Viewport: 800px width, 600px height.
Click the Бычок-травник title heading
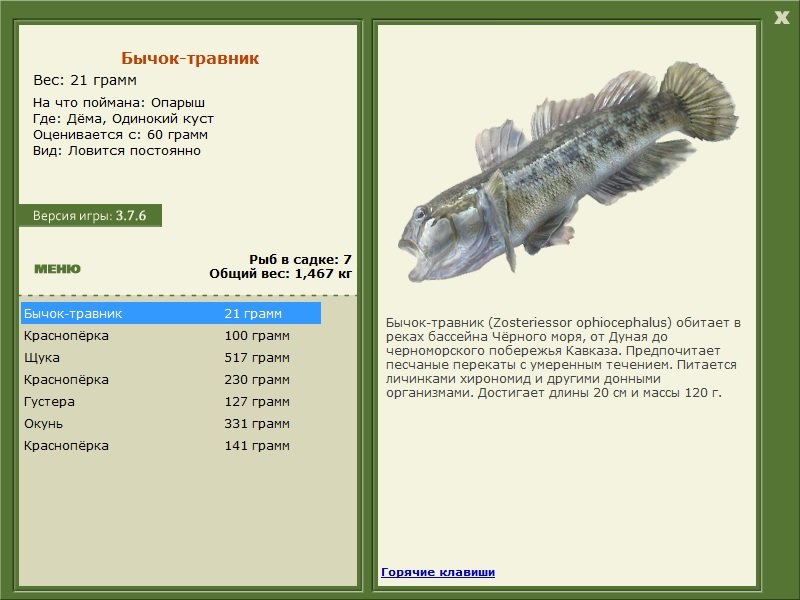pos(190,58)
